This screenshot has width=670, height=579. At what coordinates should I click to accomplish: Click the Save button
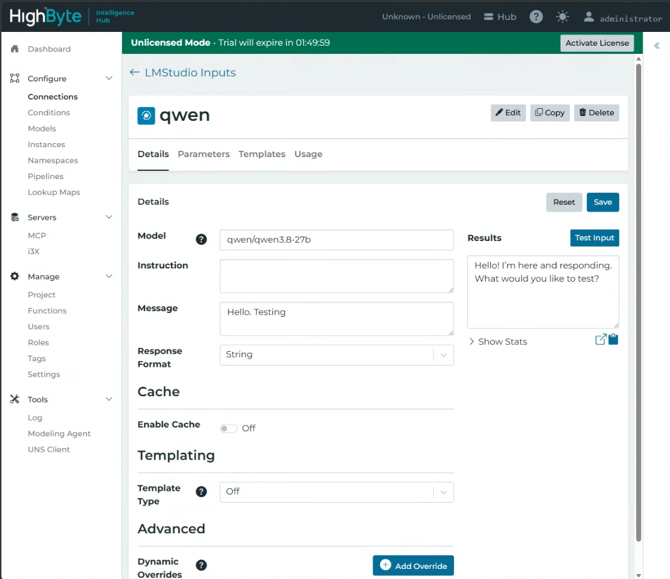(603, 202)
